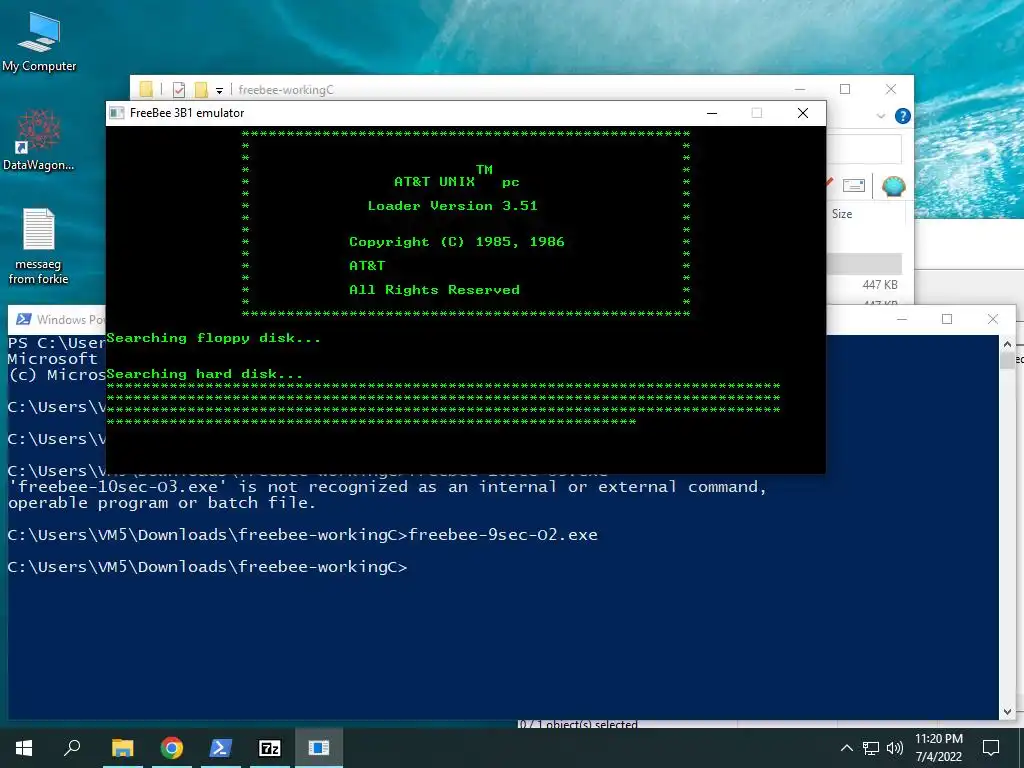Click PowerShell scrollbar down arrow
The image size is (1024, 768).
[x=1006, y=712]
